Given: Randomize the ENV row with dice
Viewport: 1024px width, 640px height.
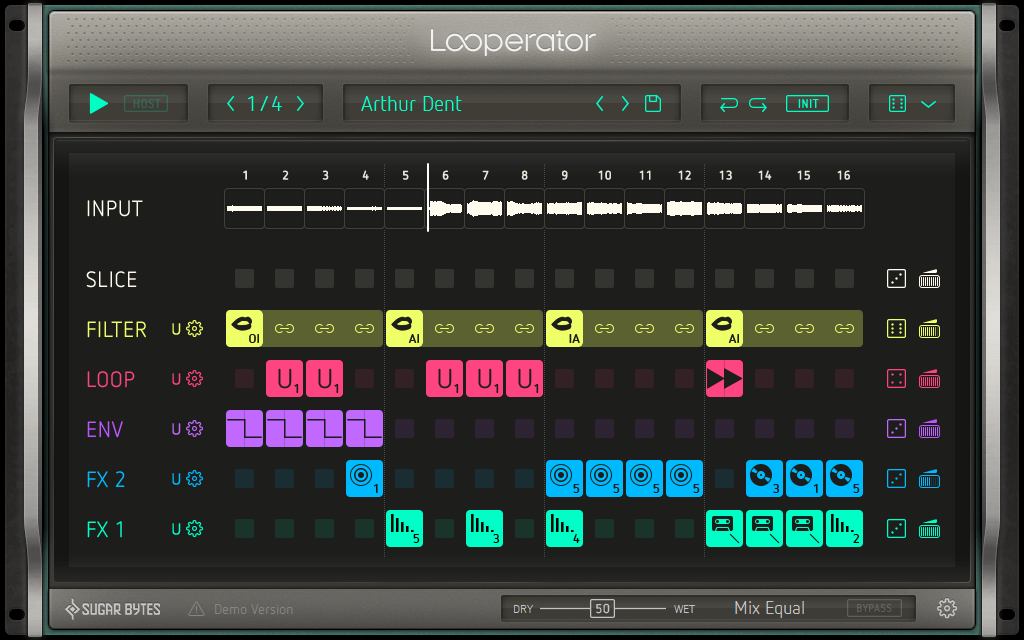Looking at the screenshot, I should [x=897, y=429].
